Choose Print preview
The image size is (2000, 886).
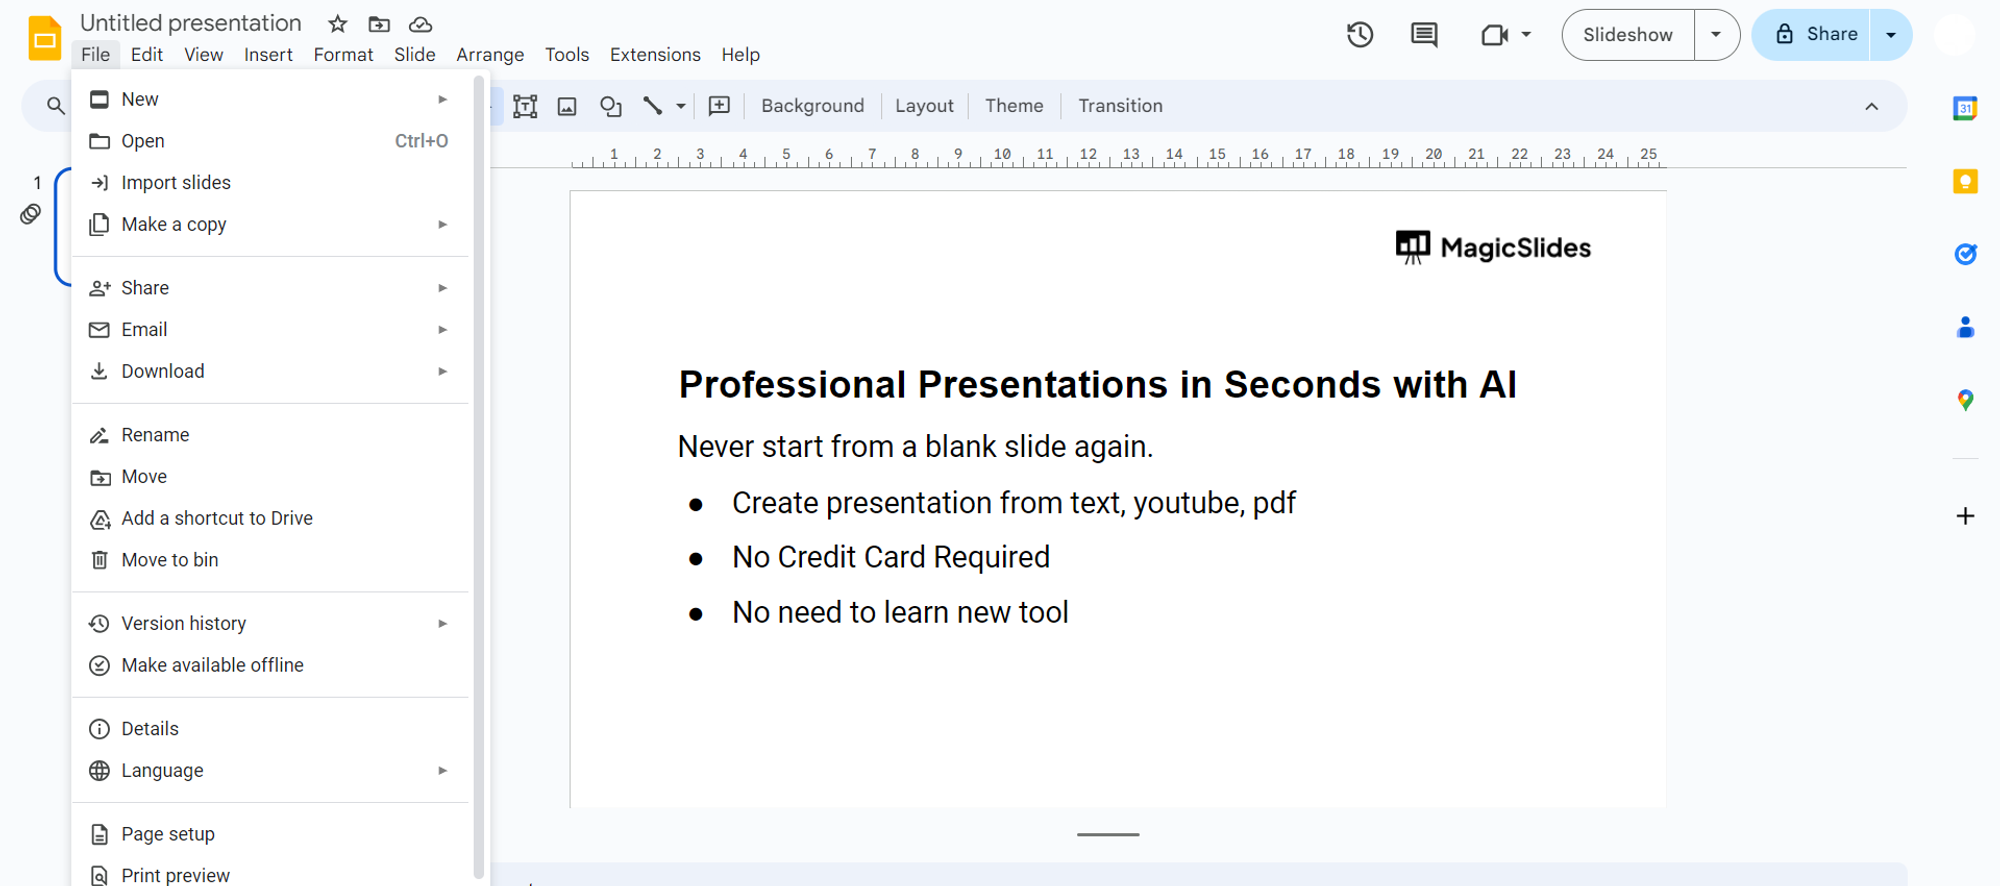[270, 874]
